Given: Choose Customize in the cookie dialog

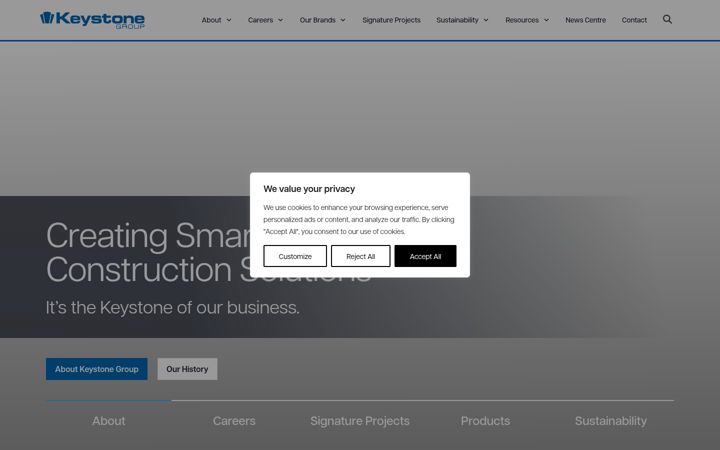Looking at the screenshot, I should click(295, 256).
